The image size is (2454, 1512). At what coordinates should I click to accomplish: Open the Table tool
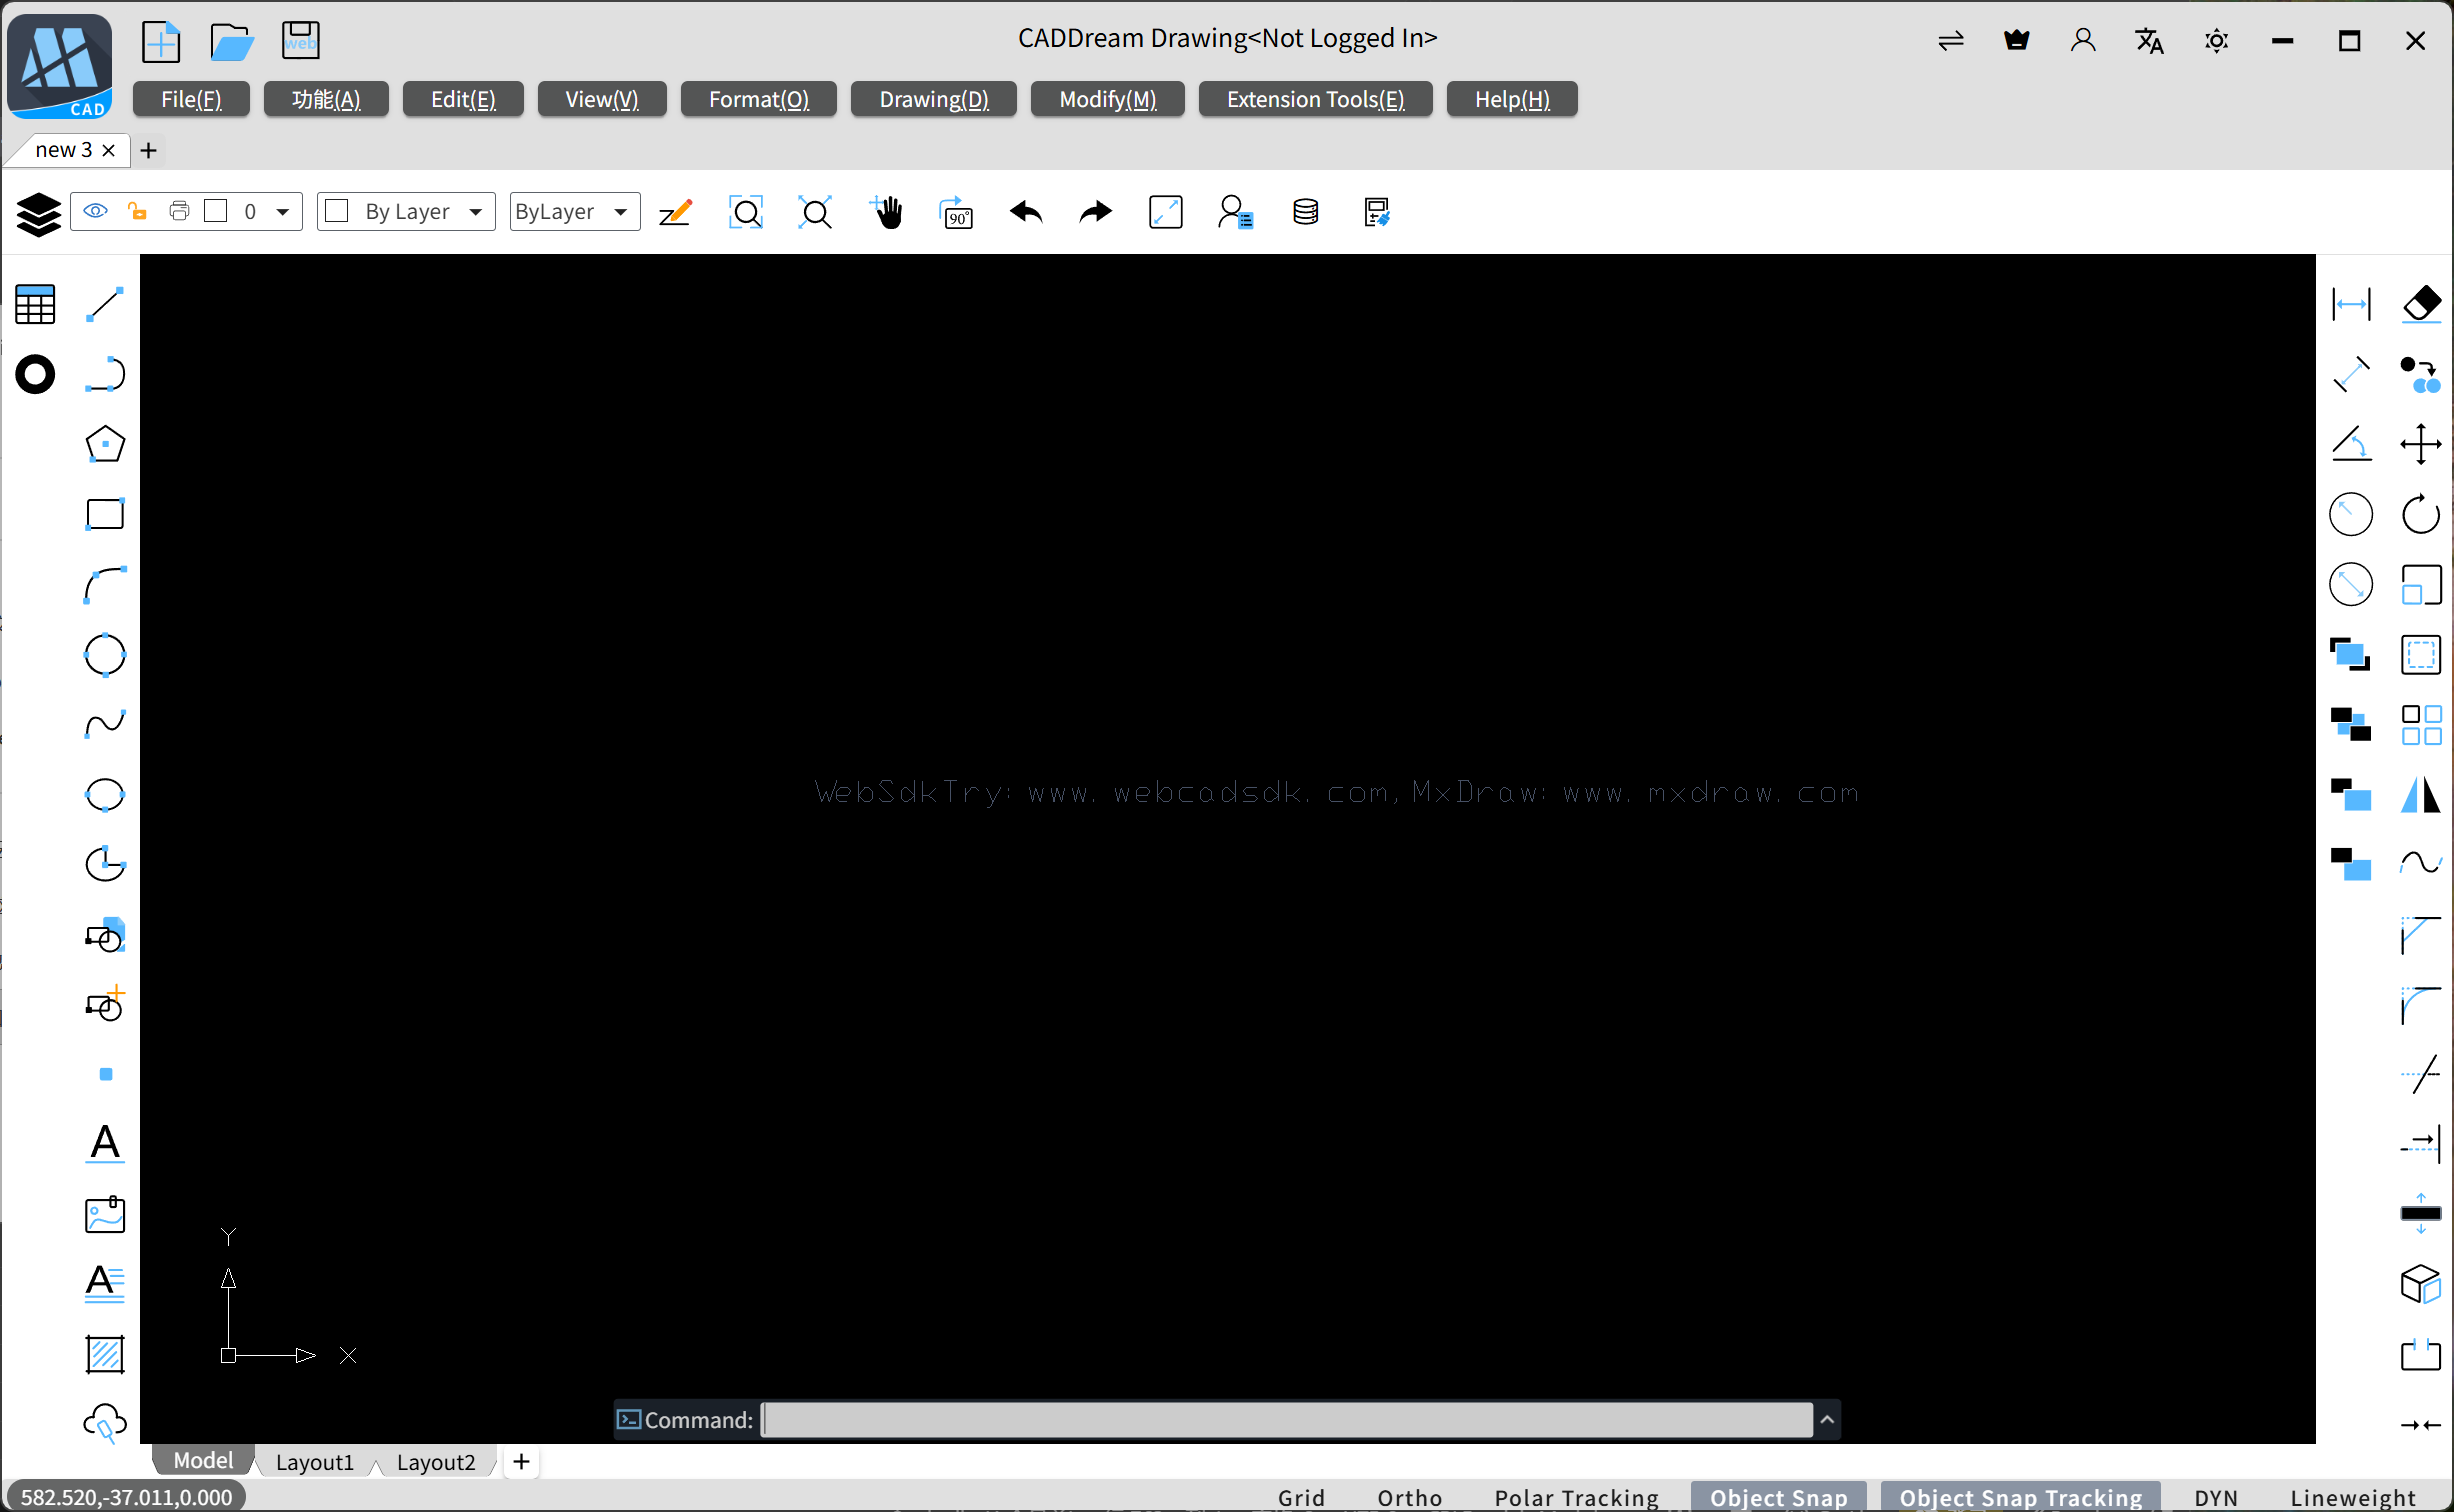35,304
